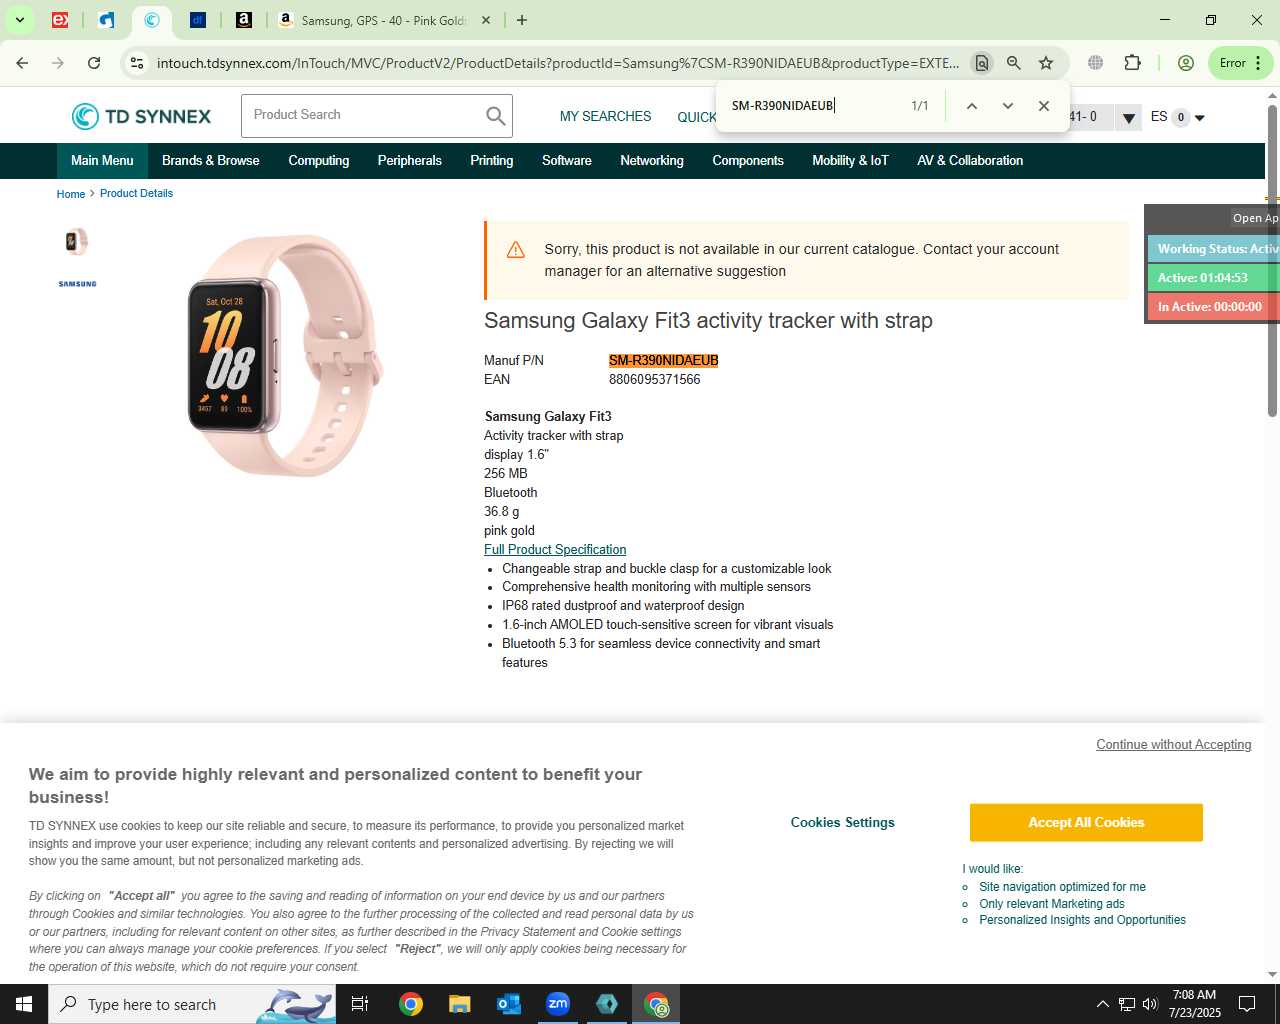
Task: Close the find-in-page bar
Action: coord(1044,106)
